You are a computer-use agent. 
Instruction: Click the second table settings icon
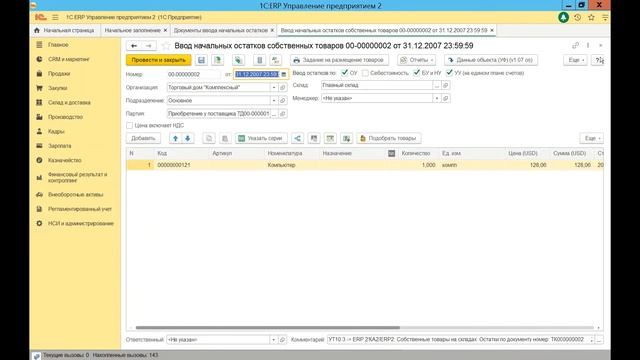[x=330, y=138]
